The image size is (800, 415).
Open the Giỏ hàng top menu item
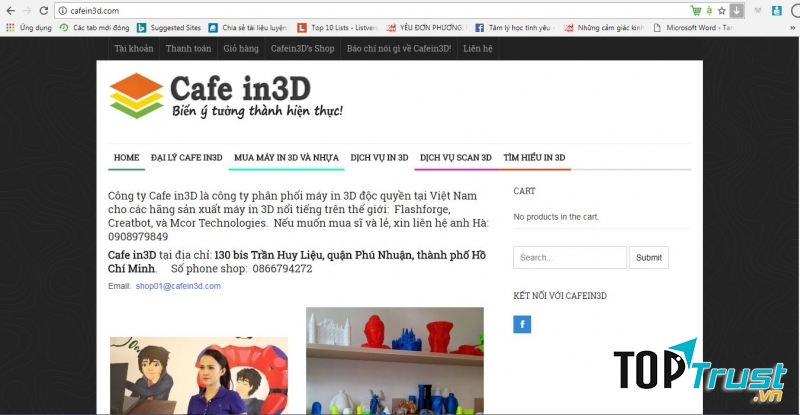point(241,48)
